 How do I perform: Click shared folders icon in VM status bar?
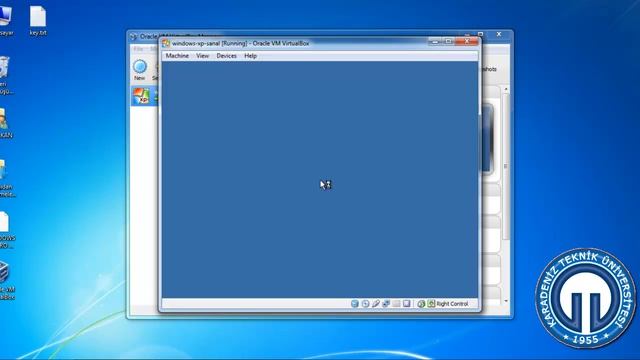click(x=396, y=304)
